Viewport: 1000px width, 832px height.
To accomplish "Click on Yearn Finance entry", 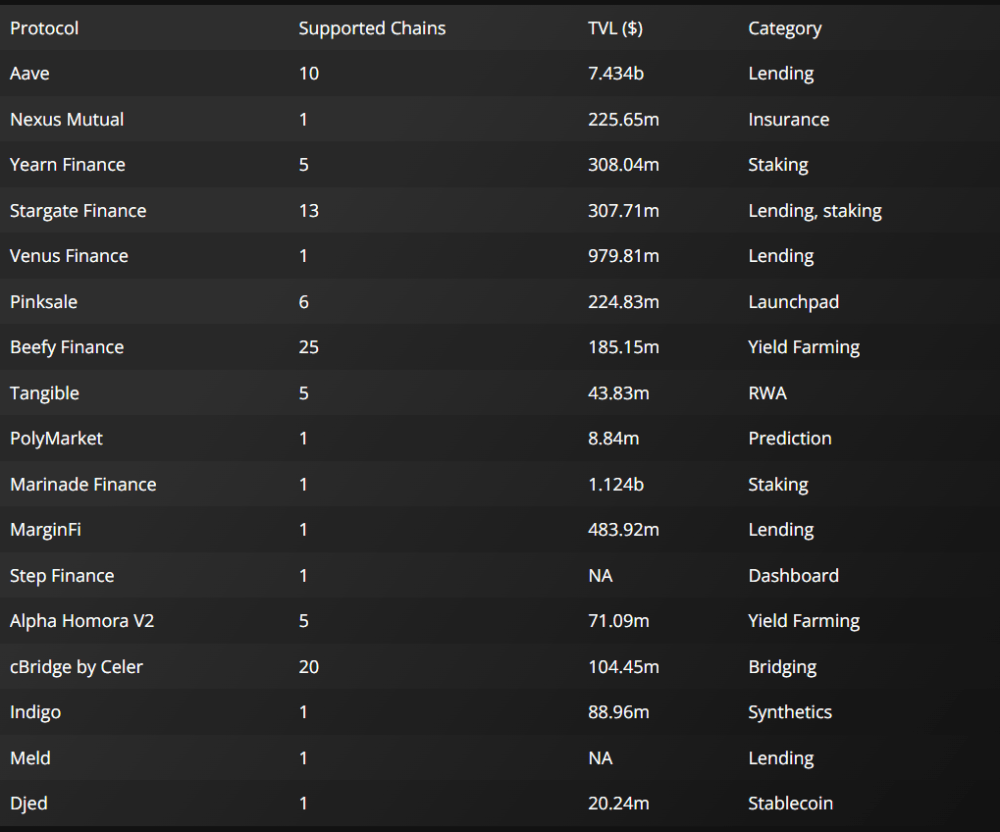I will [68, 165].
